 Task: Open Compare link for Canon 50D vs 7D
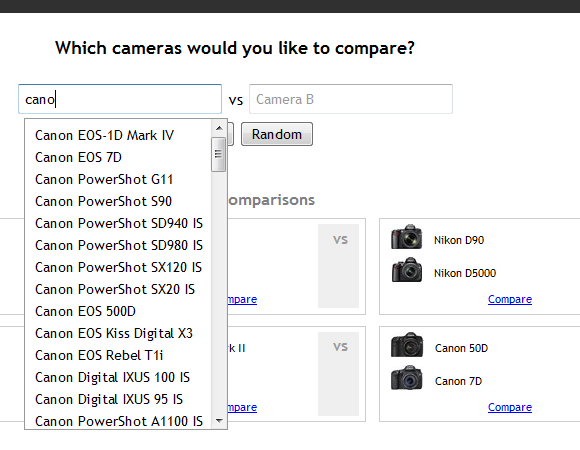pyautogui.click(x=510, y=407)
